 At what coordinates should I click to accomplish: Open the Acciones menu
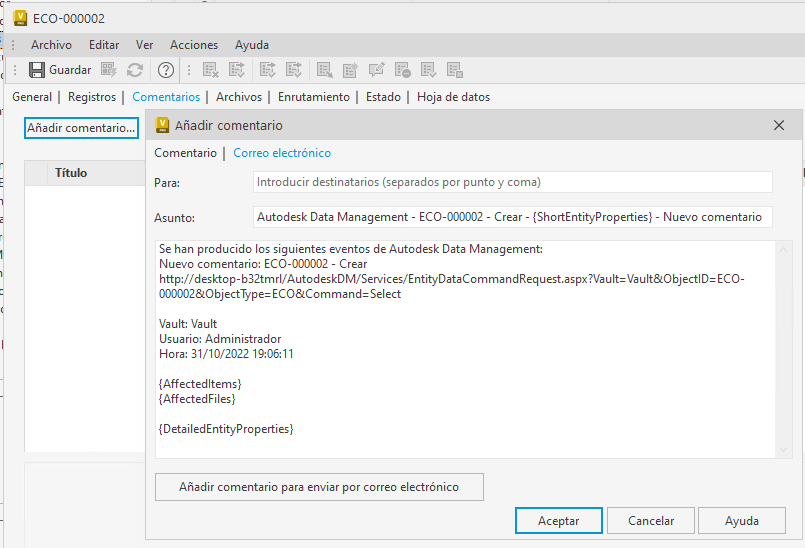194,45
